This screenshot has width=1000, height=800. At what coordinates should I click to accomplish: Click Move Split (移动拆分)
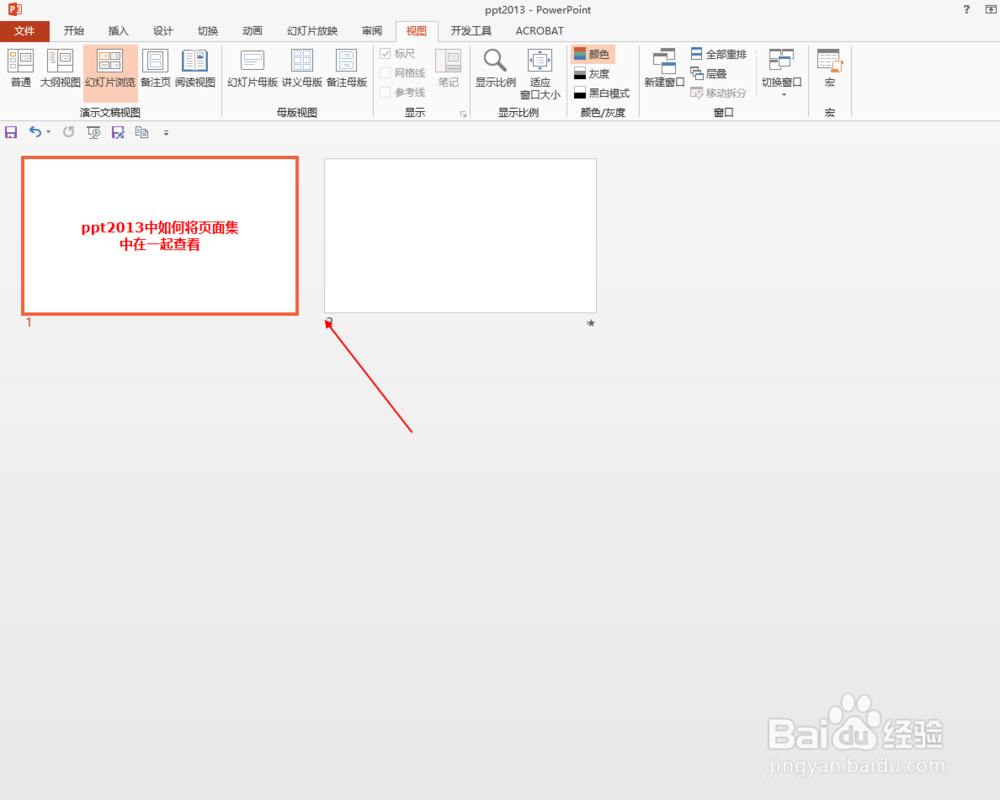719,93
